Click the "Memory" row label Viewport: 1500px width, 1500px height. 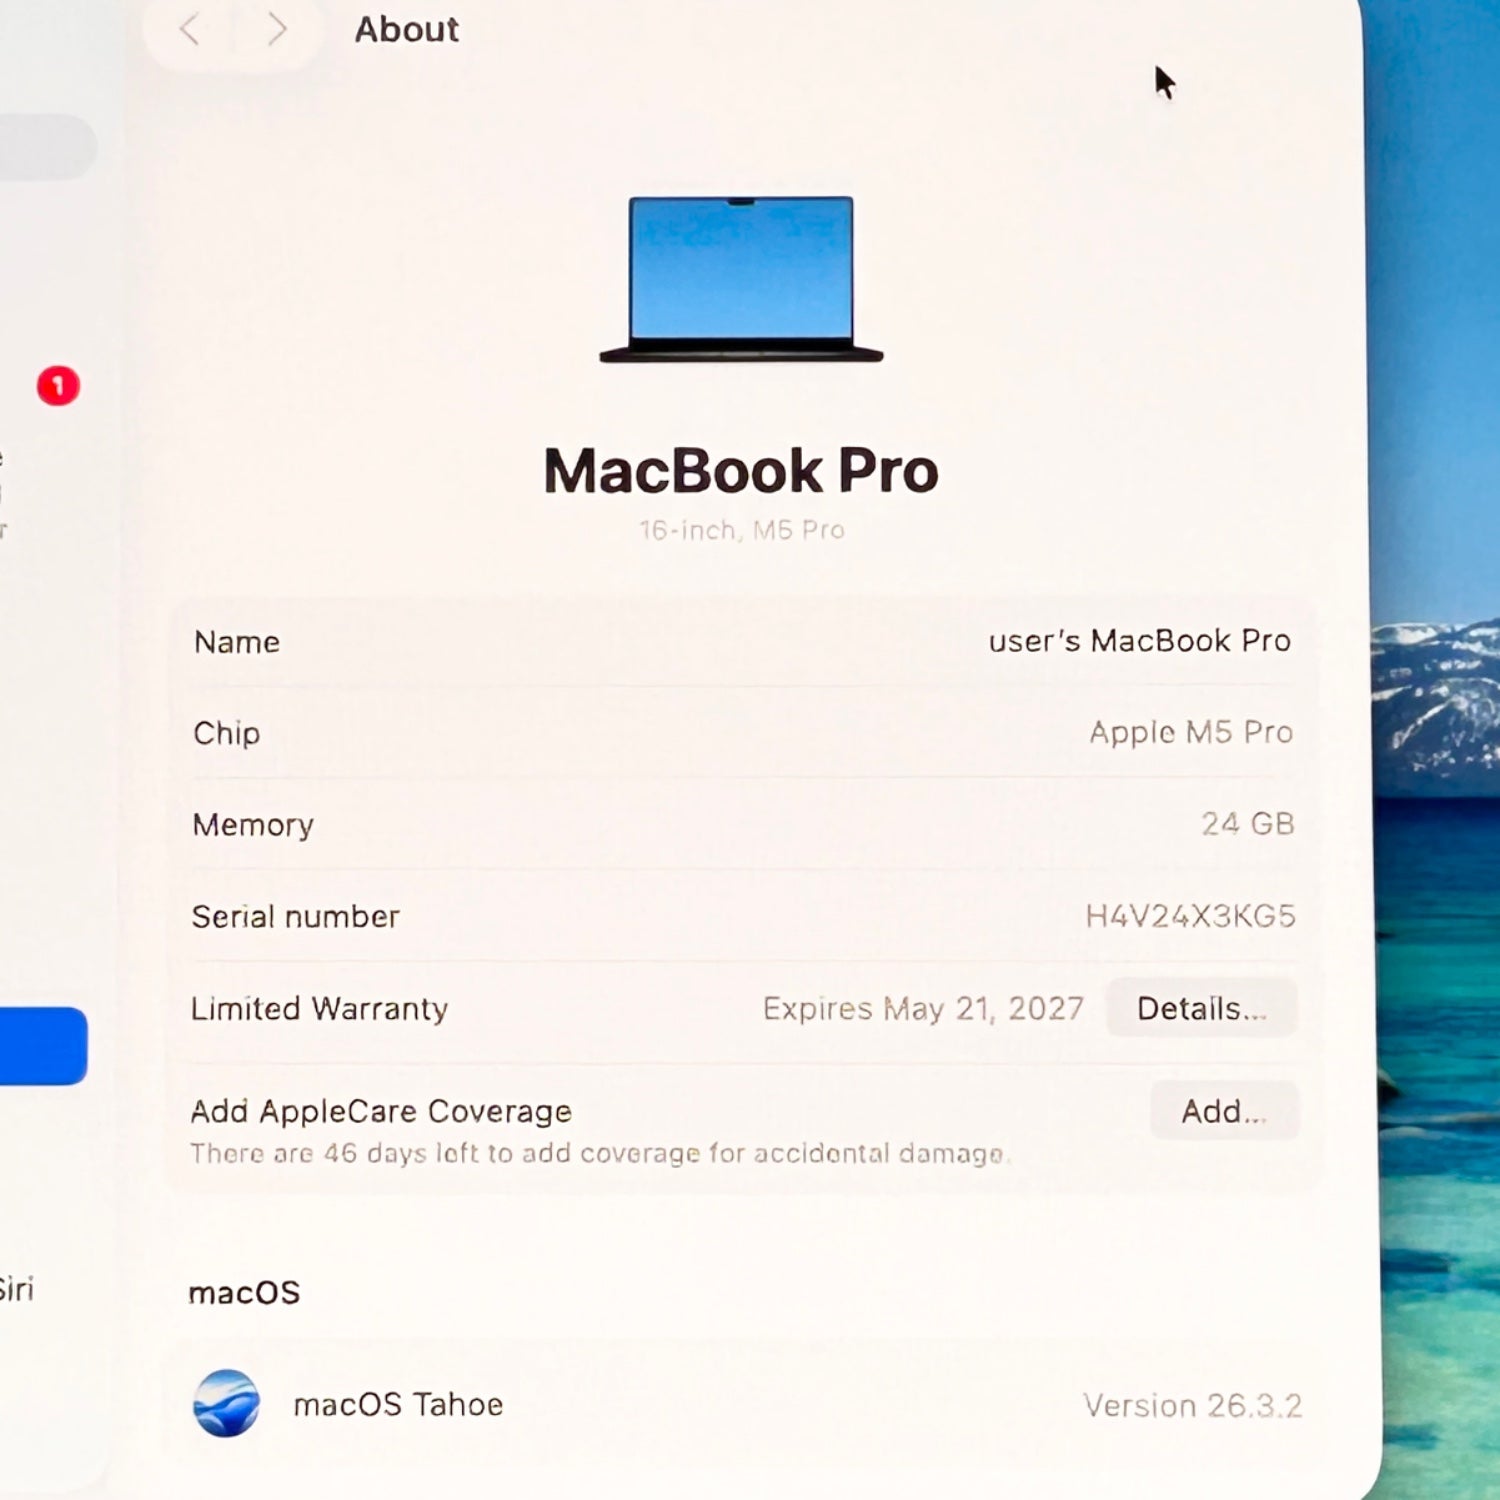pyautogui.click(x=253, y=825)
